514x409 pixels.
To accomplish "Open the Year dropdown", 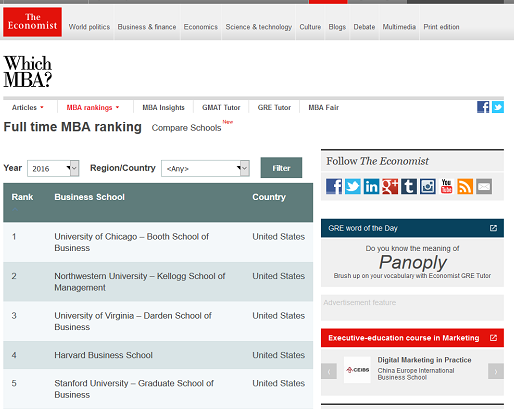I will pos(53,168).
